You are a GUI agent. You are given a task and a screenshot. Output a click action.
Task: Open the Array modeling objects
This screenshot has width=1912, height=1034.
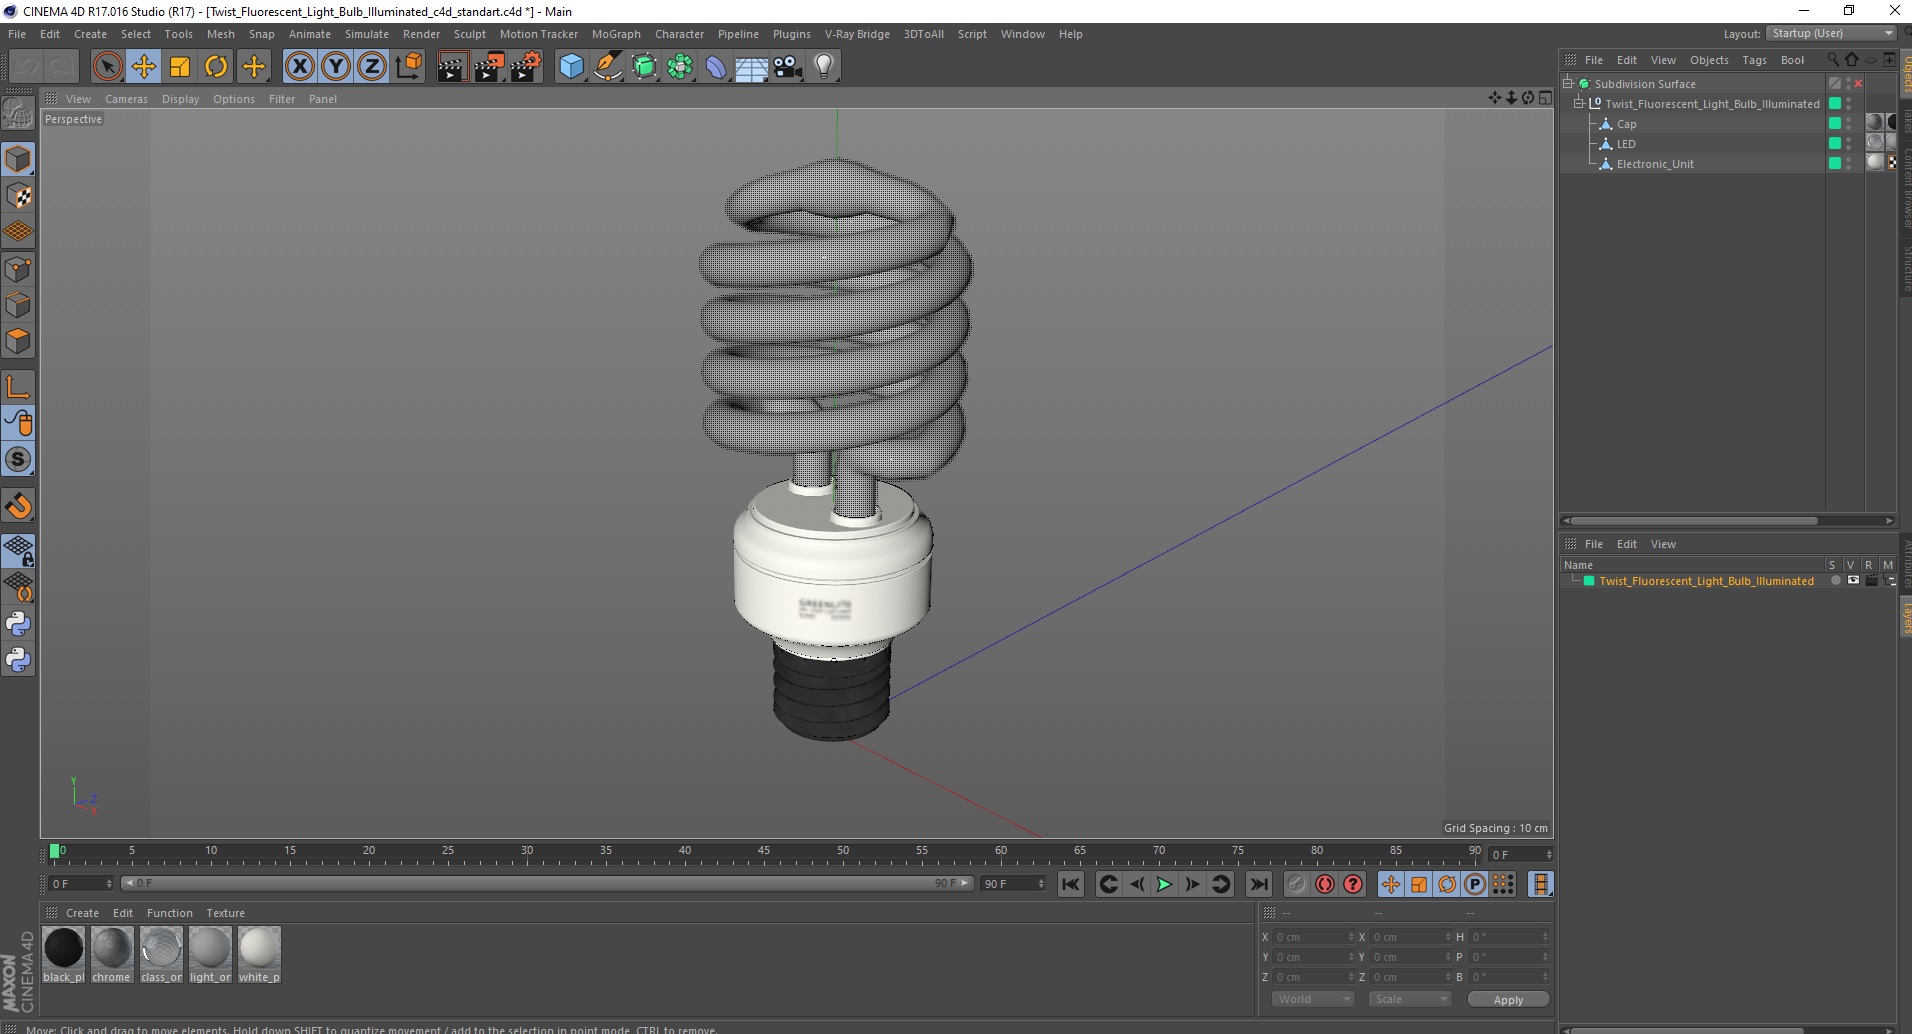coord(680,67)
